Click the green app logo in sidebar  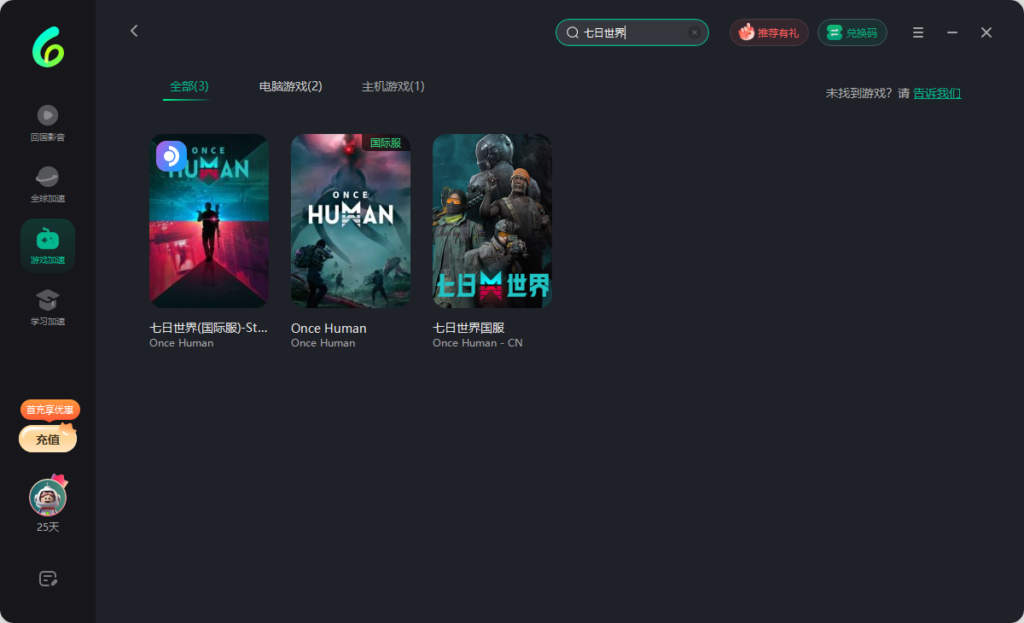(x=47, y=45)
